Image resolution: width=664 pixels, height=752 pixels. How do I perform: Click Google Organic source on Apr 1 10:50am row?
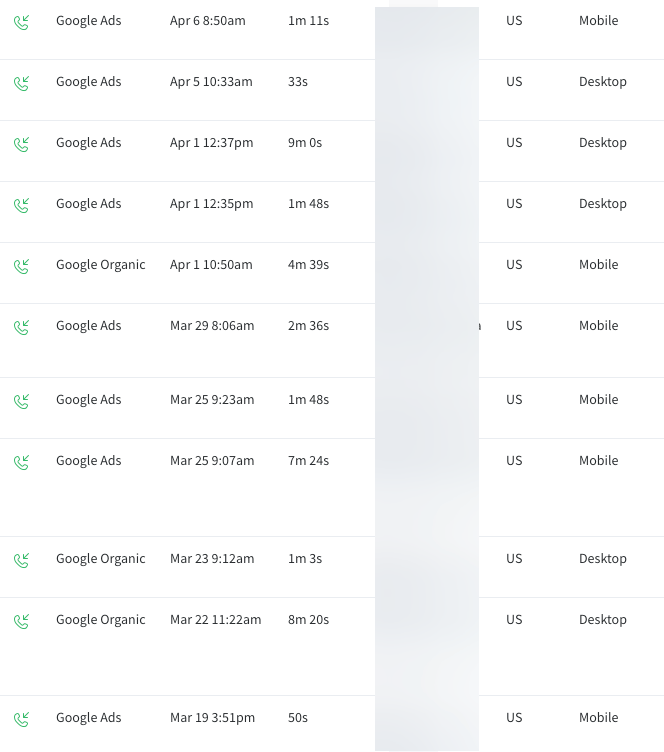(100, 265)
